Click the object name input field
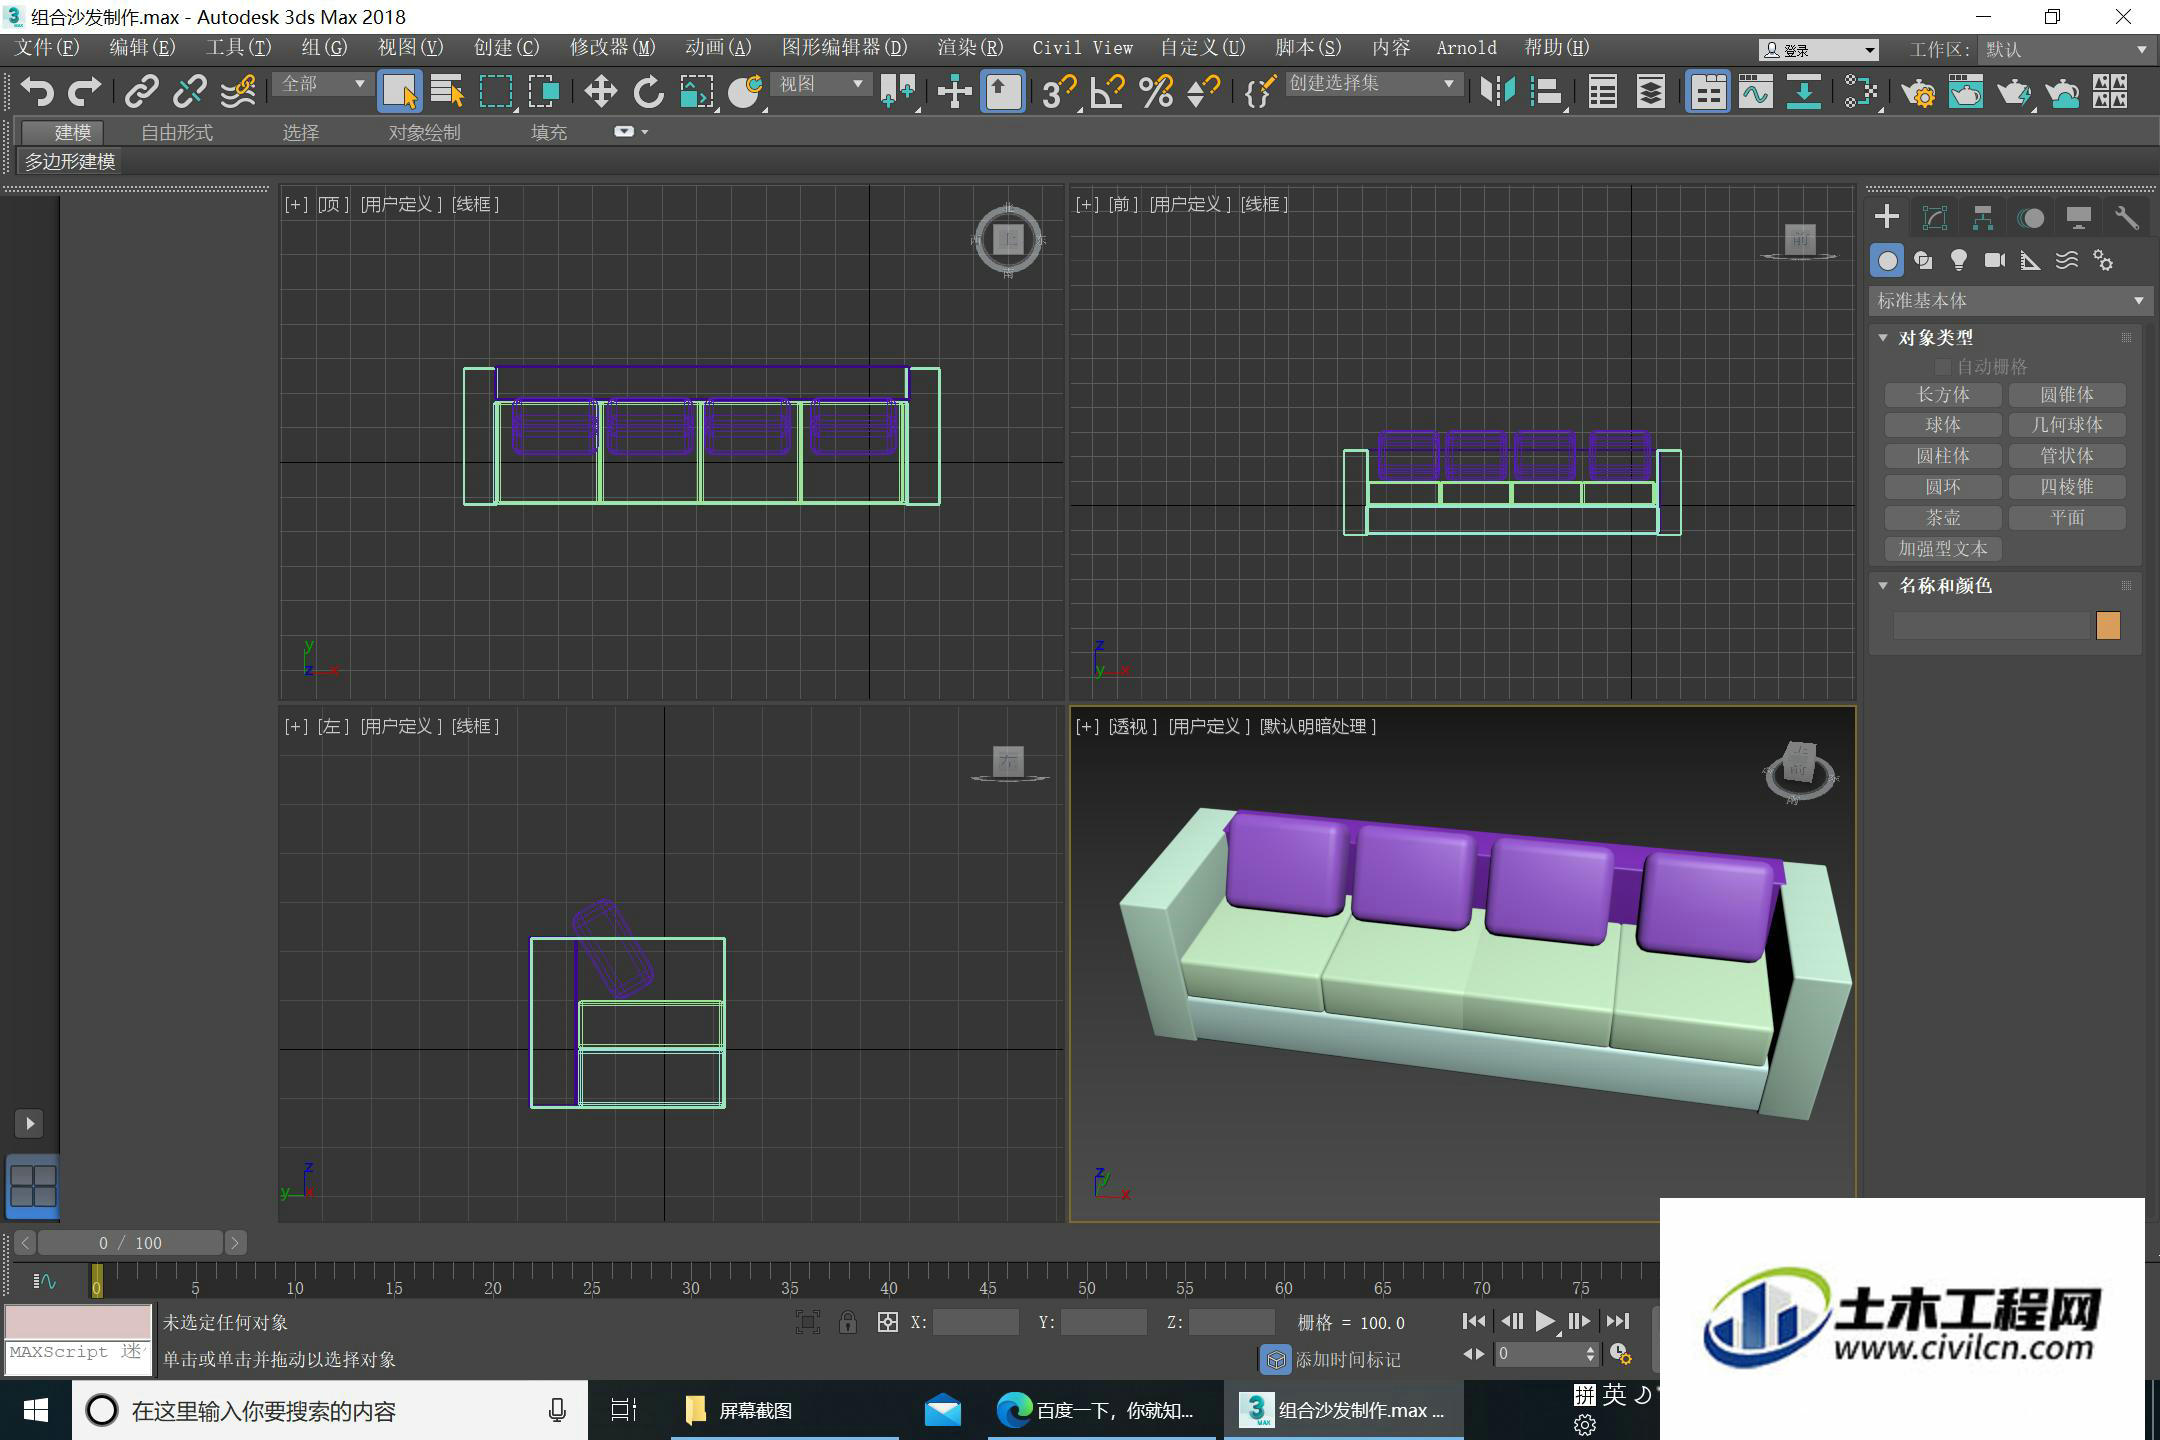The width and height of the screenshot is (2160, 1440). pyautogui.click(x=1992, y=626)
